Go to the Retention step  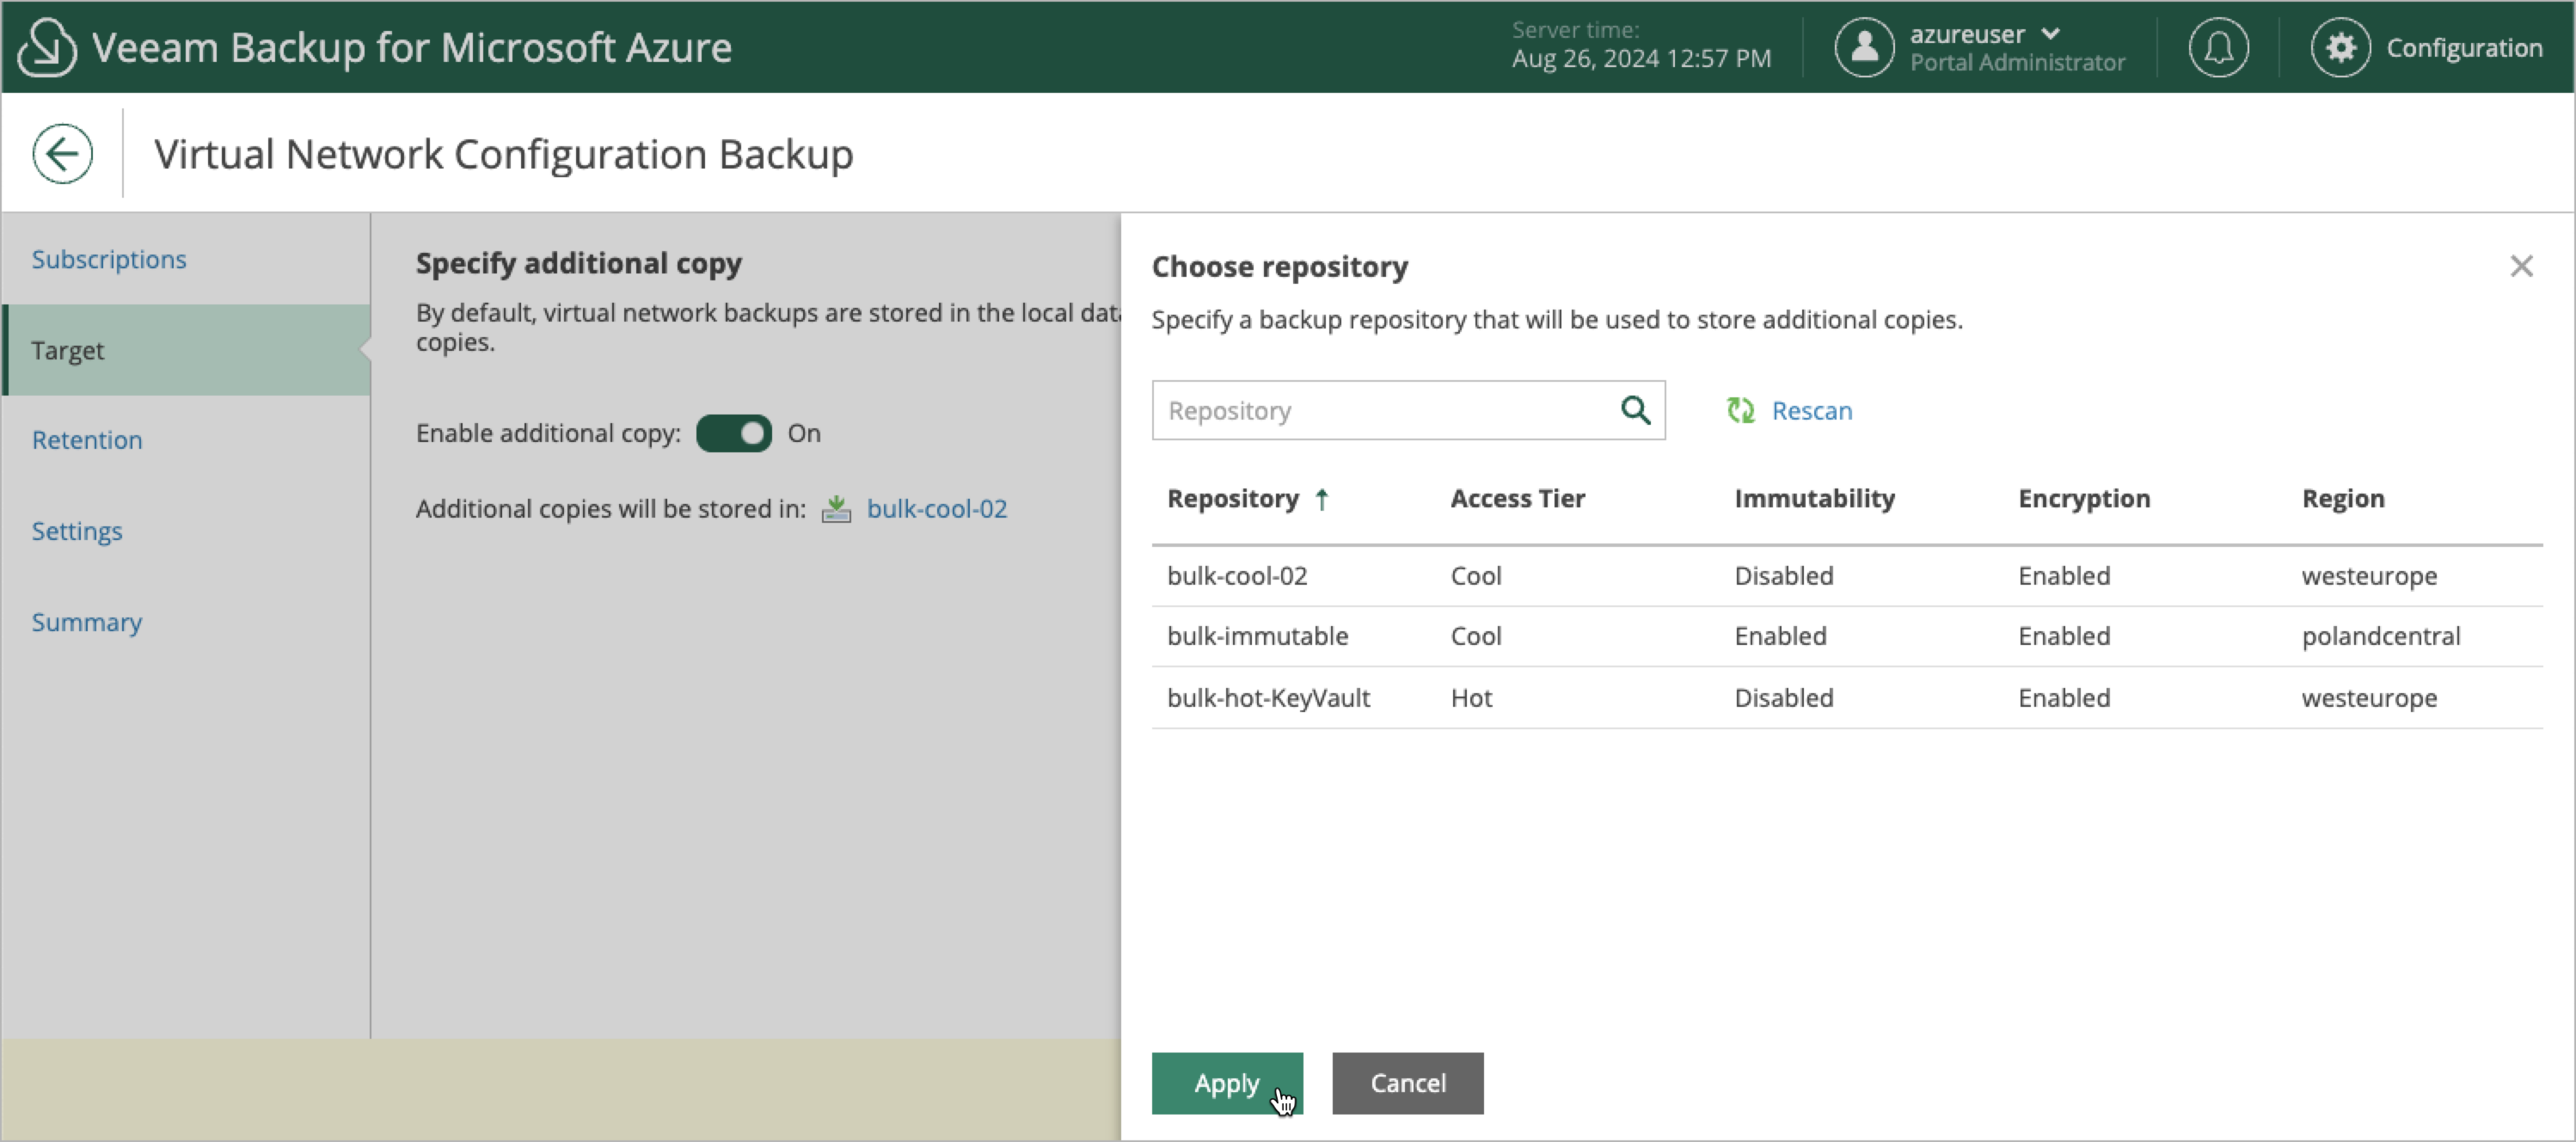click(87, 440)
